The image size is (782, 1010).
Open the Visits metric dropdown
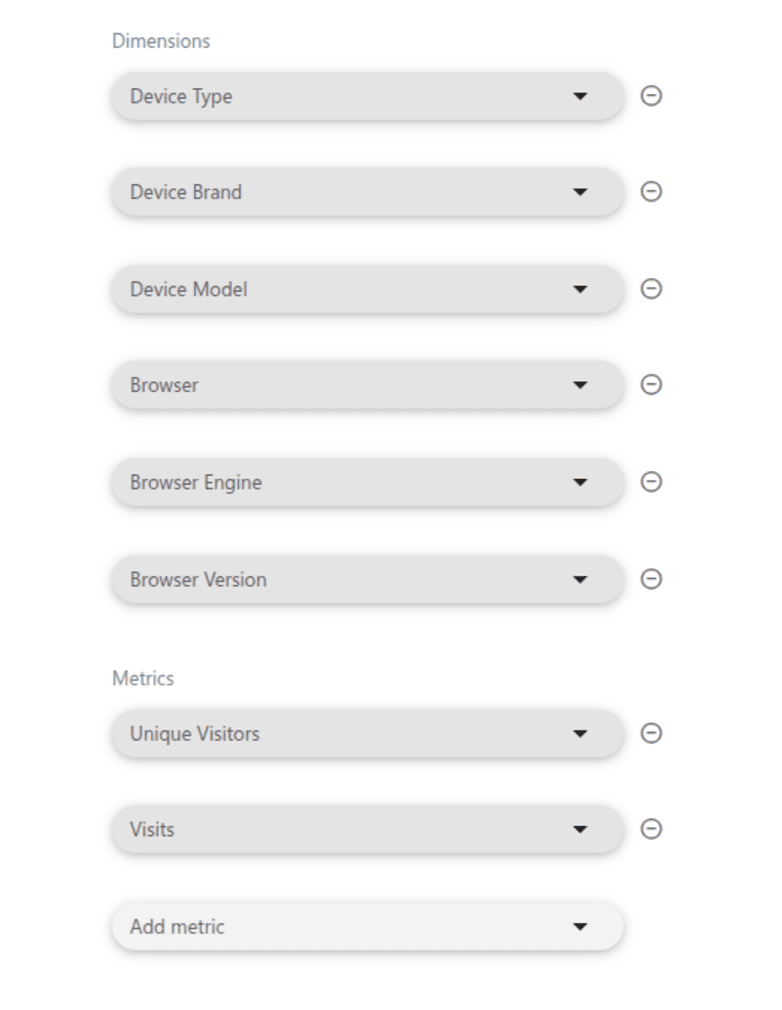tap(366, 829)
